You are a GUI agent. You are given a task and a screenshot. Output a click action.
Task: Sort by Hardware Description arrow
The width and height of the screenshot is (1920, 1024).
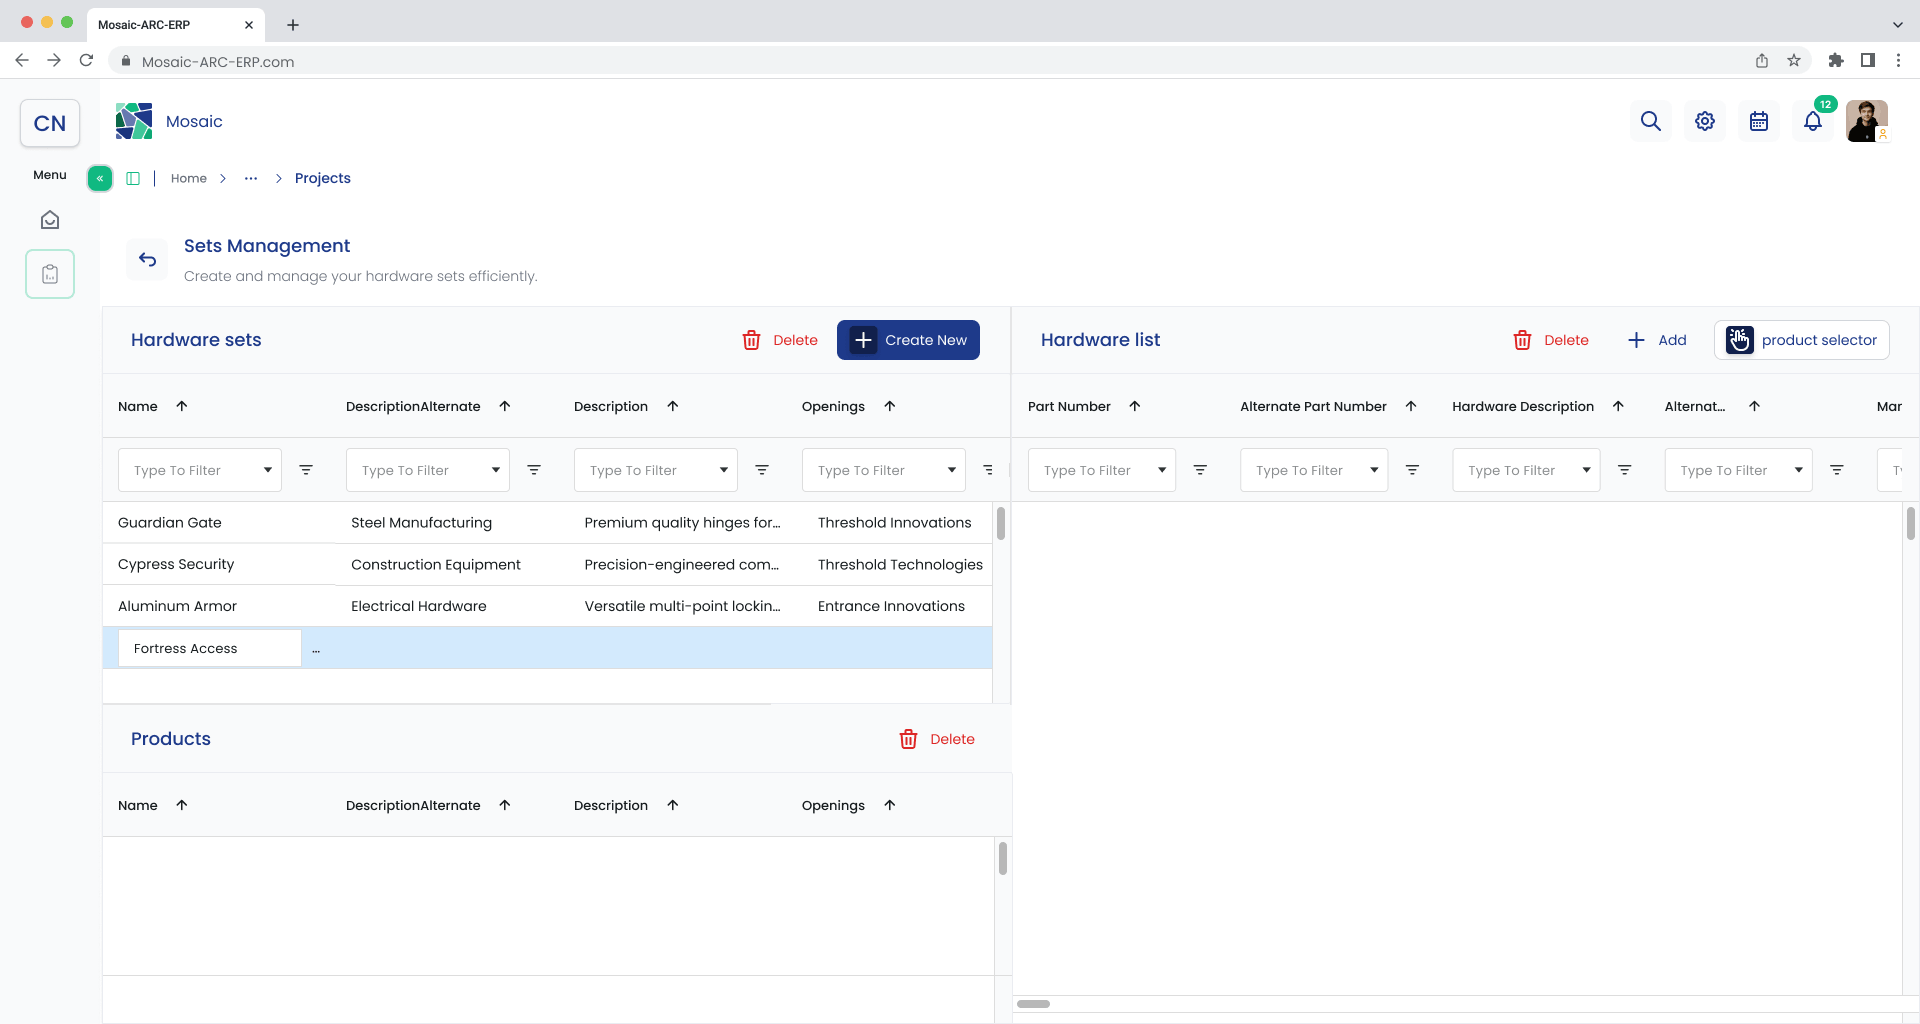(x=1618, y=406)
